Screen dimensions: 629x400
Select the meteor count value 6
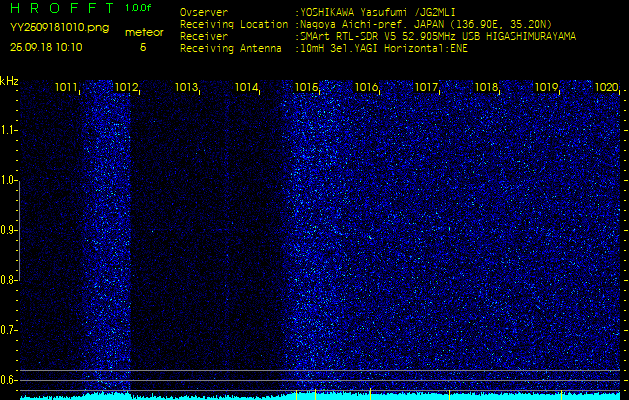[x=143, y=47]
